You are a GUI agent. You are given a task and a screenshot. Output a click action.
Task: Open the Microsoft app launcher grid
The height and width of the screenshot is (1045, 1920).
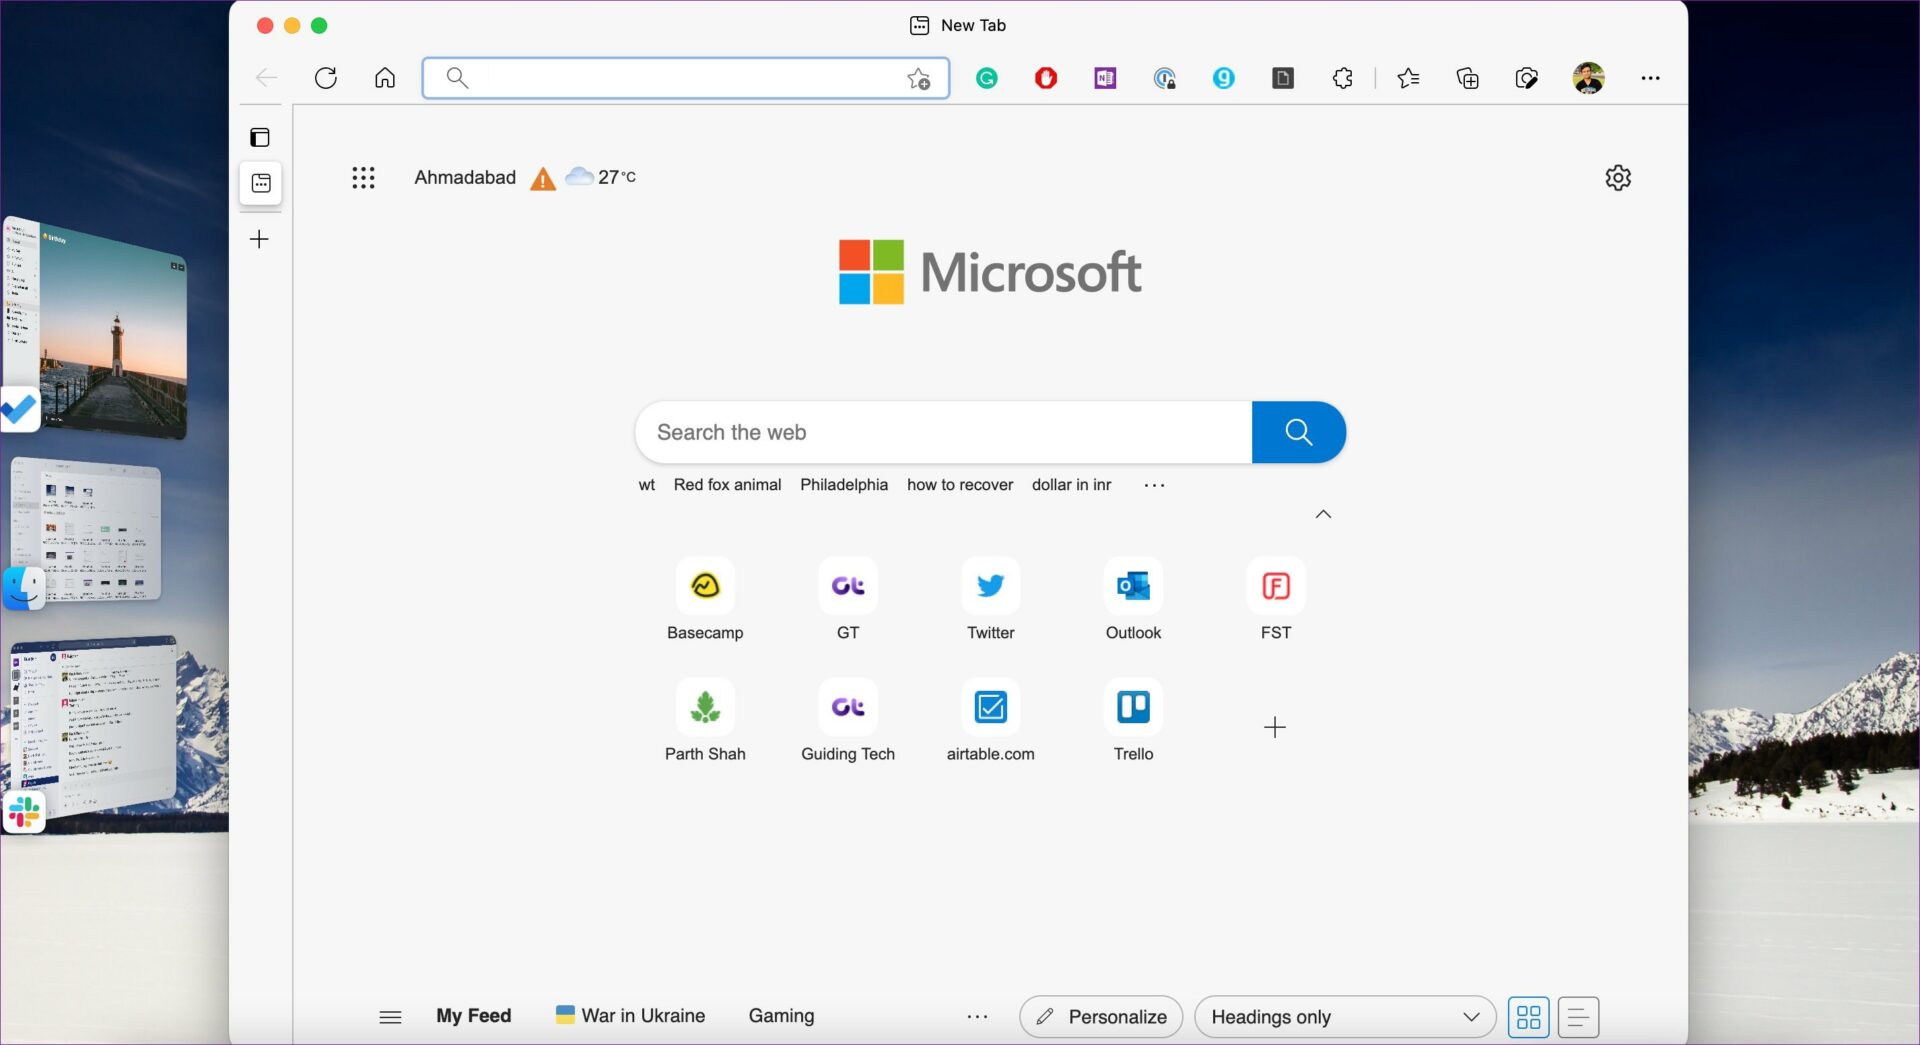coord(363,178)
